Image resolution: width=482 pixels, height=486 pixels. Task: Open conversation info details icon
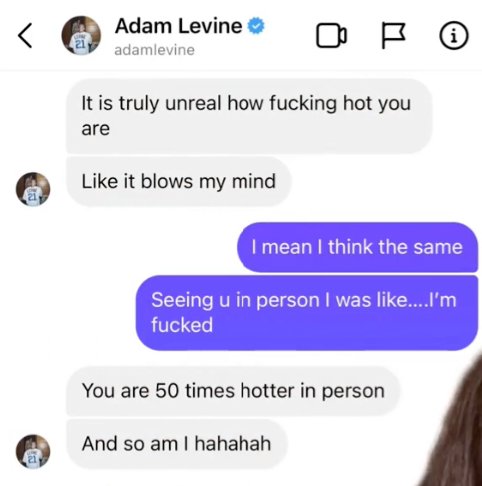[454, 35]
